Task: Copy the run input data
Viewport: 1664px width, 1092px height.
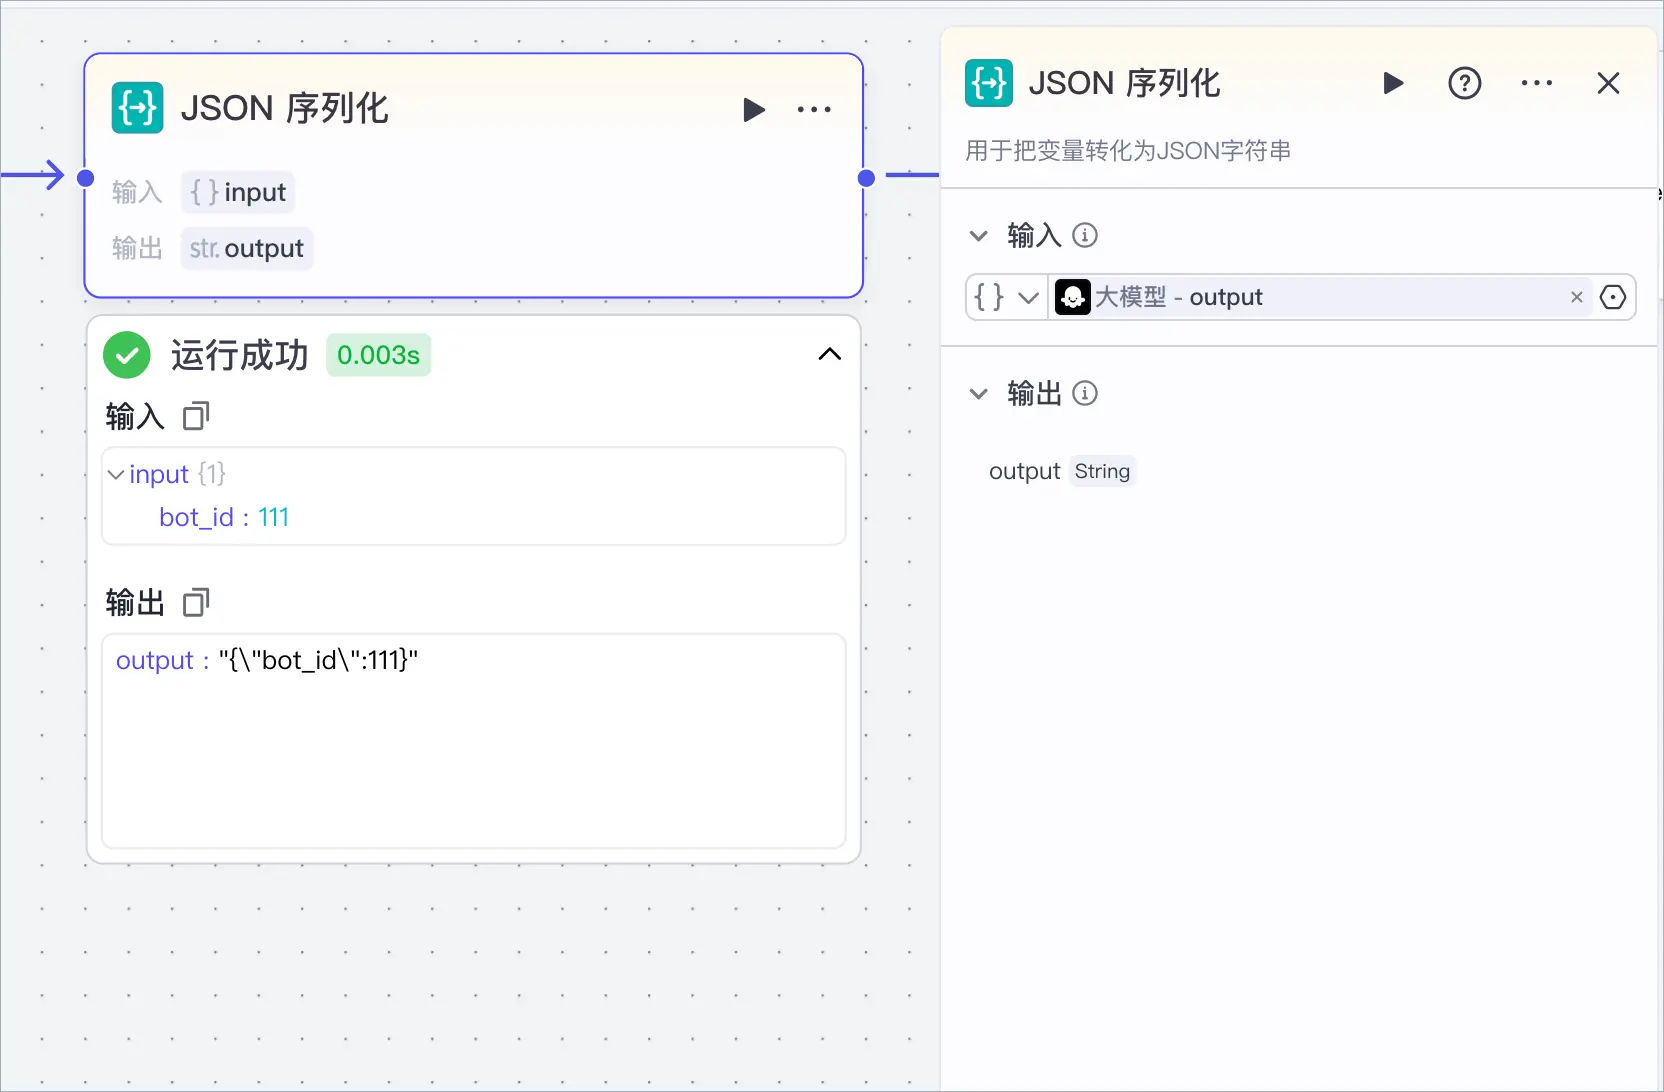Action: pyautogui.click(x=196, y=416)
